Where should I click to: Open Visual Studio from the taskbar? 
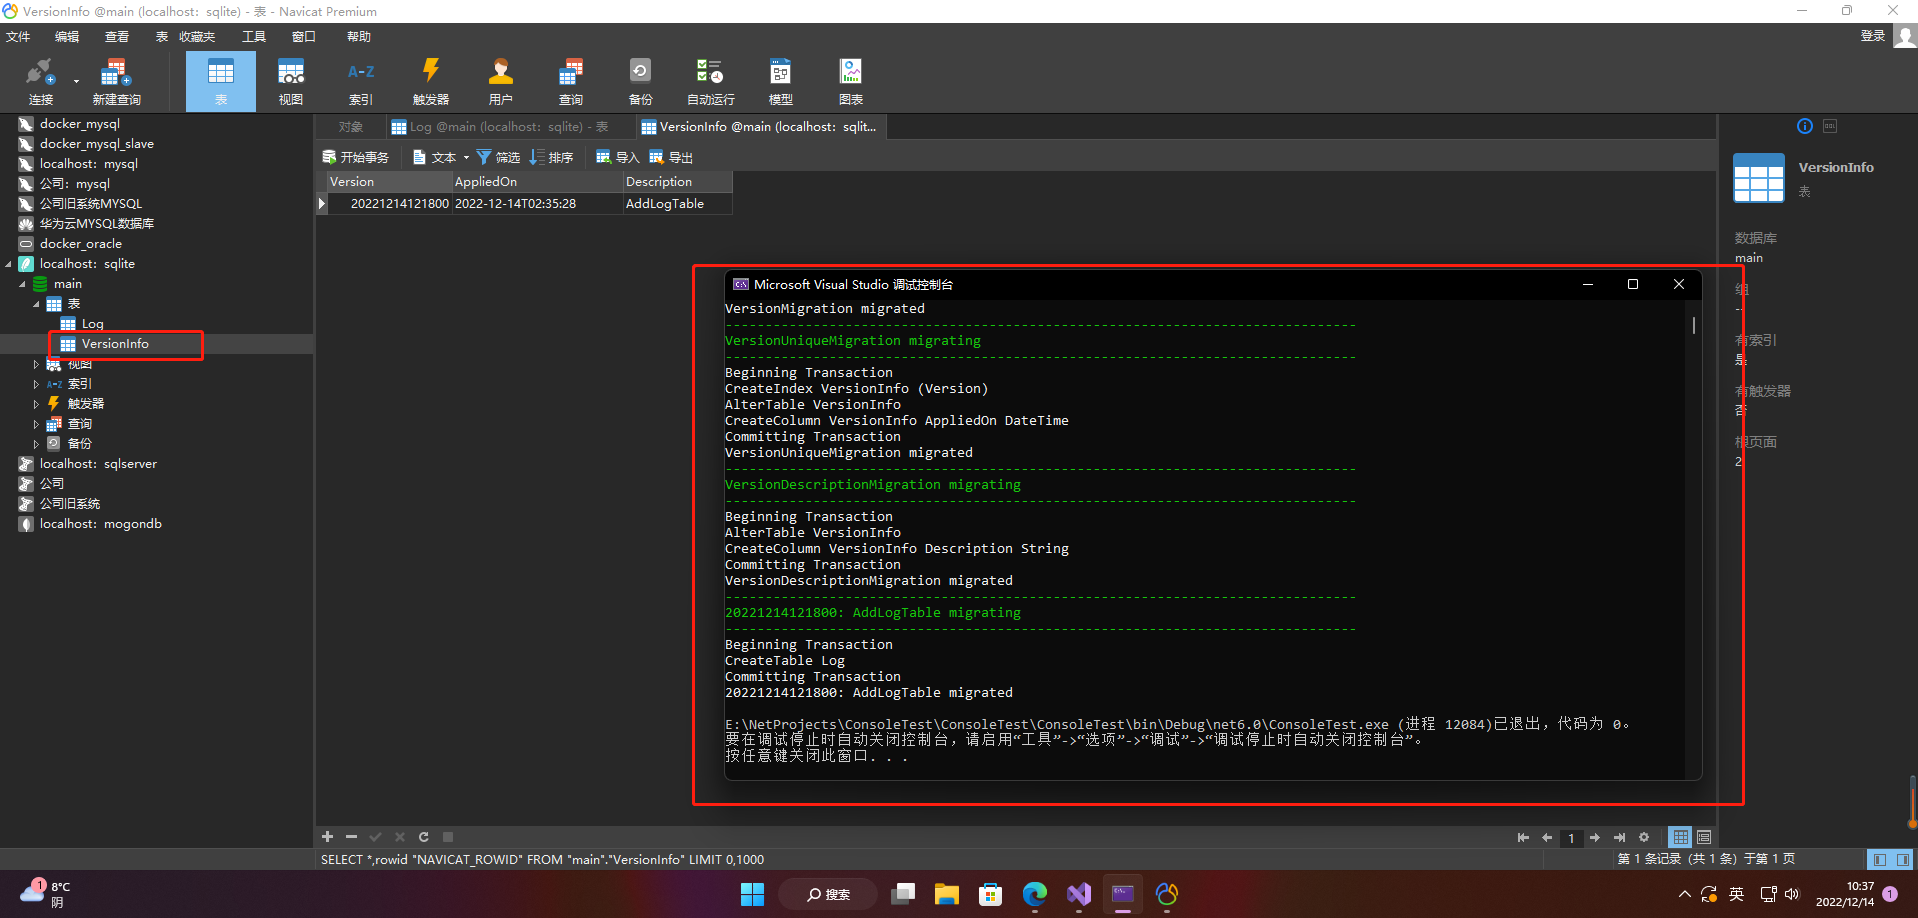point(1079,894)
